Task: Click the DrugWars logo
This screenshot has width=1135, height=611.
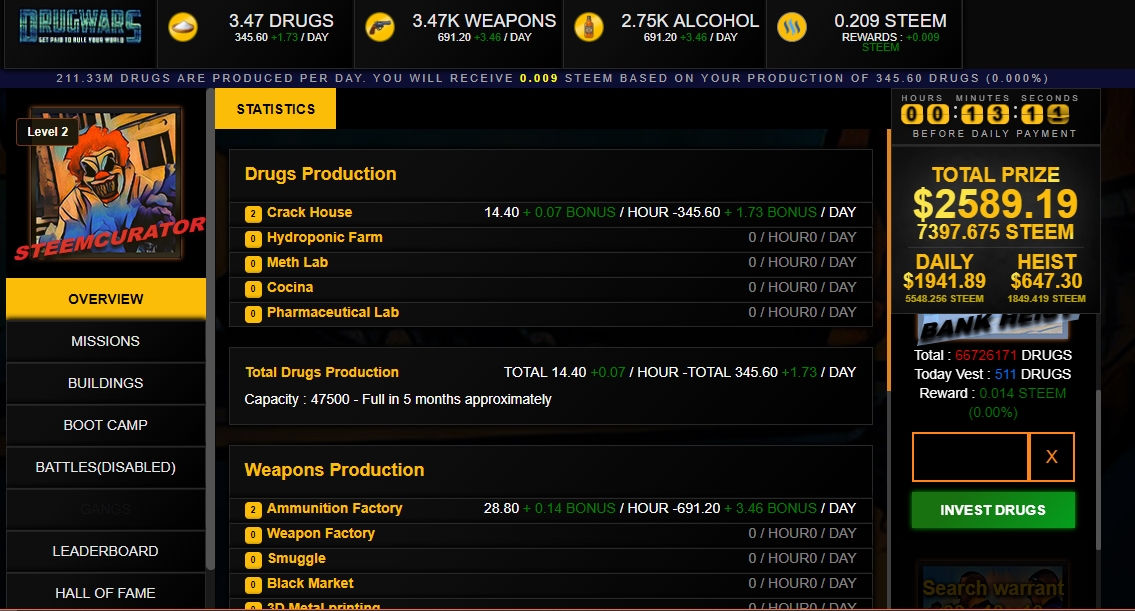Action: [x=80, y=27]
